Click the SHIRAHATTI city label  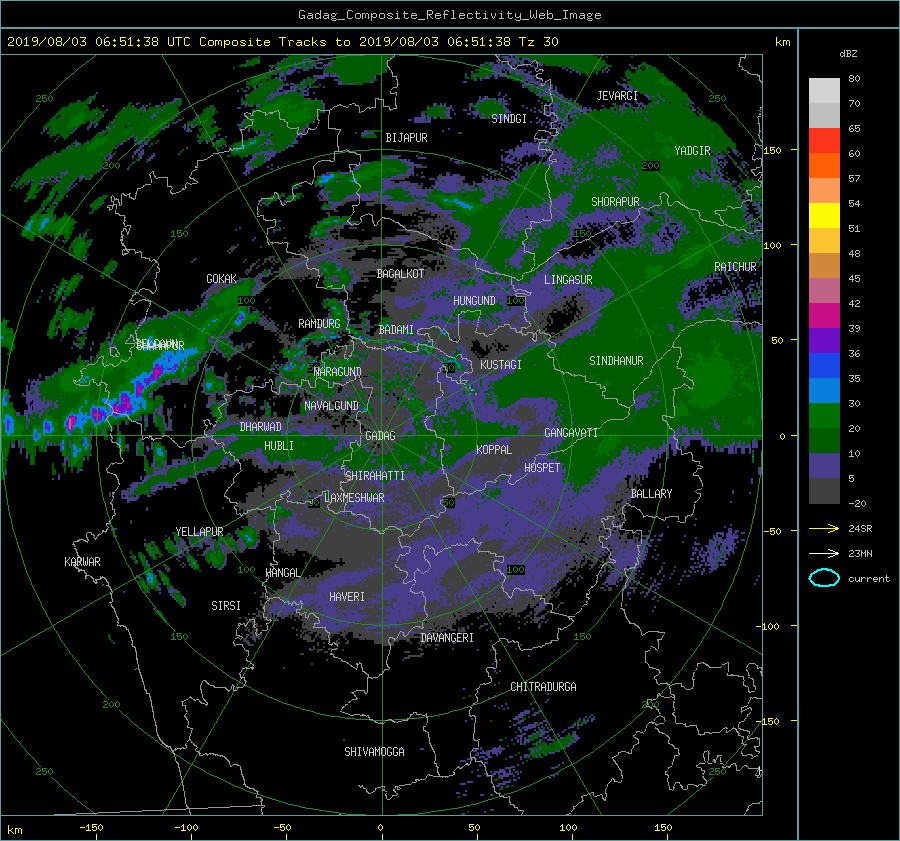[x=375, y=476]
